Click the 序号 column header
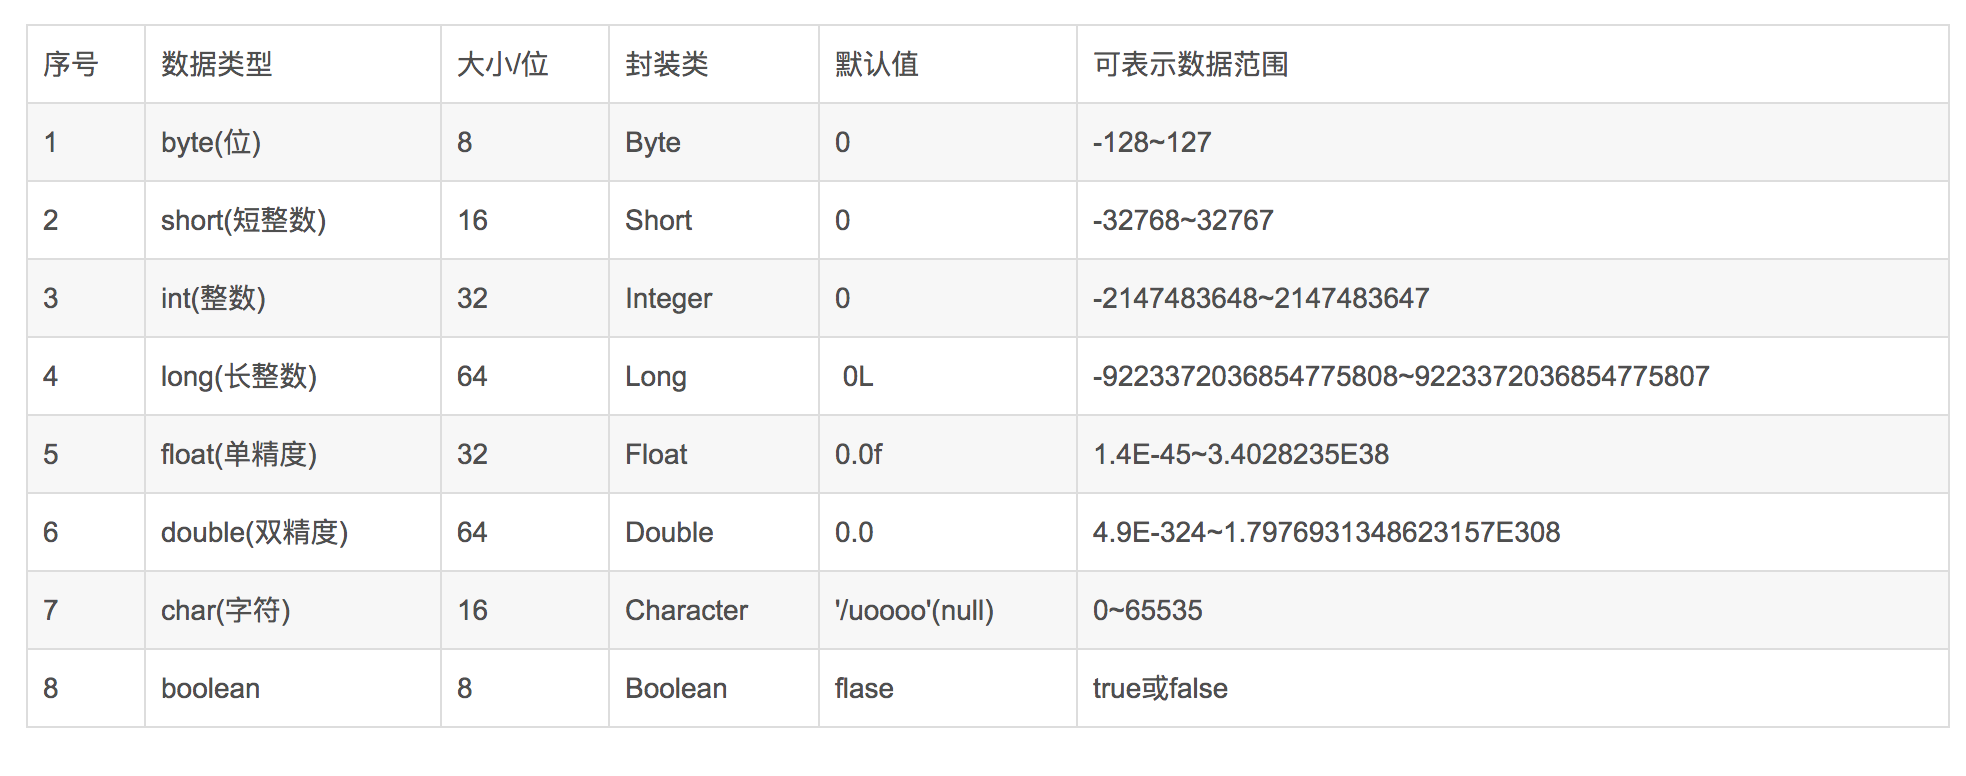 point(71,65)
